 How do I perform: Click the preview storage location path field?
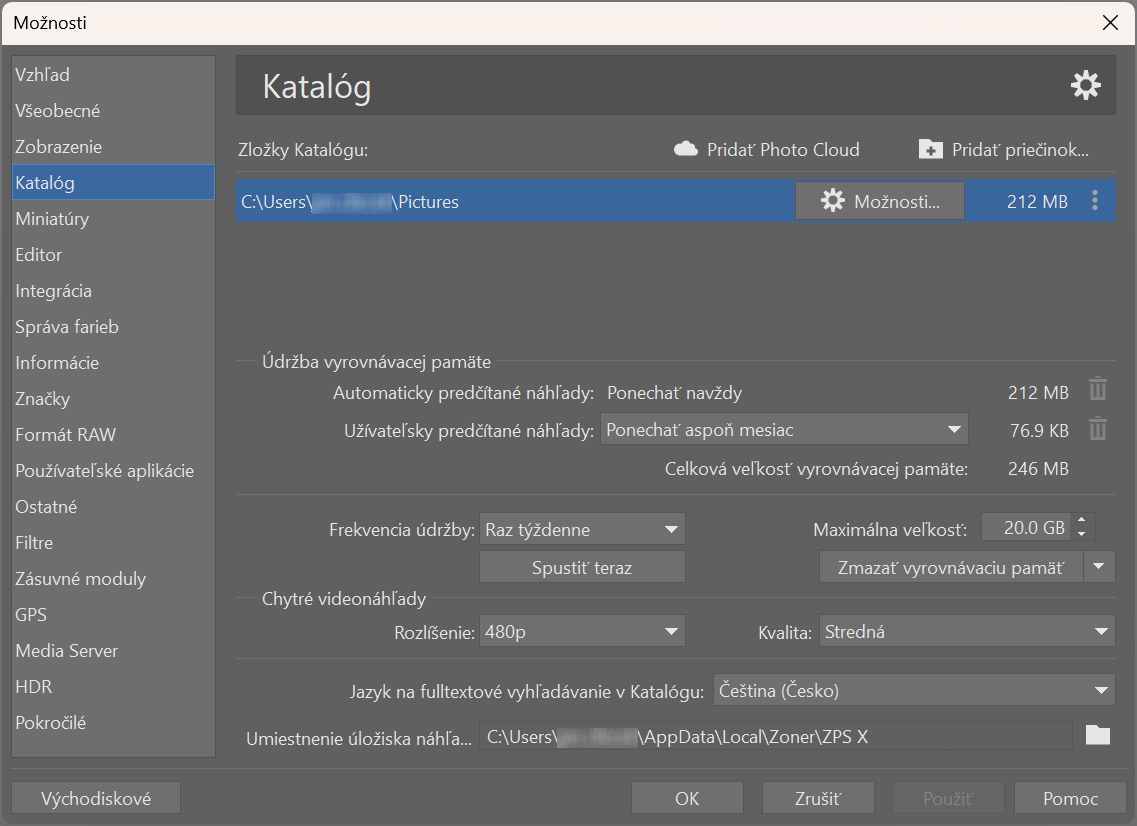tap(775, 737)
